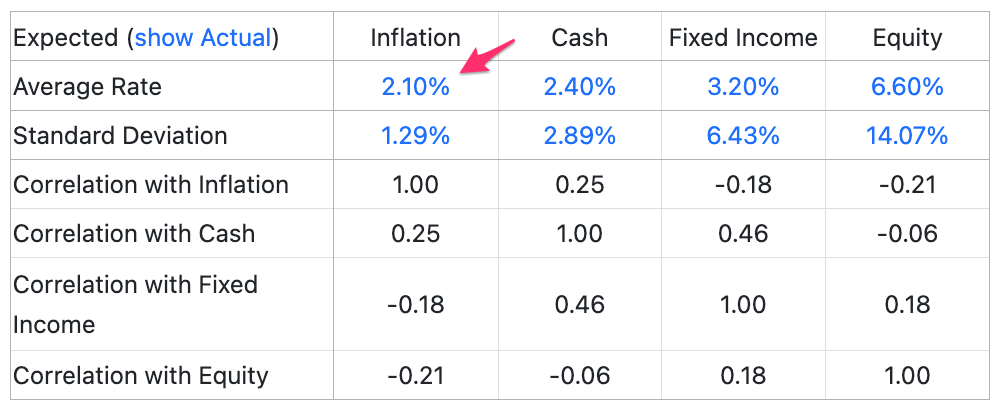Select the Correlation with Fixed Income label
The height and width of the screenshot is (411, 998).
point(136,304)
